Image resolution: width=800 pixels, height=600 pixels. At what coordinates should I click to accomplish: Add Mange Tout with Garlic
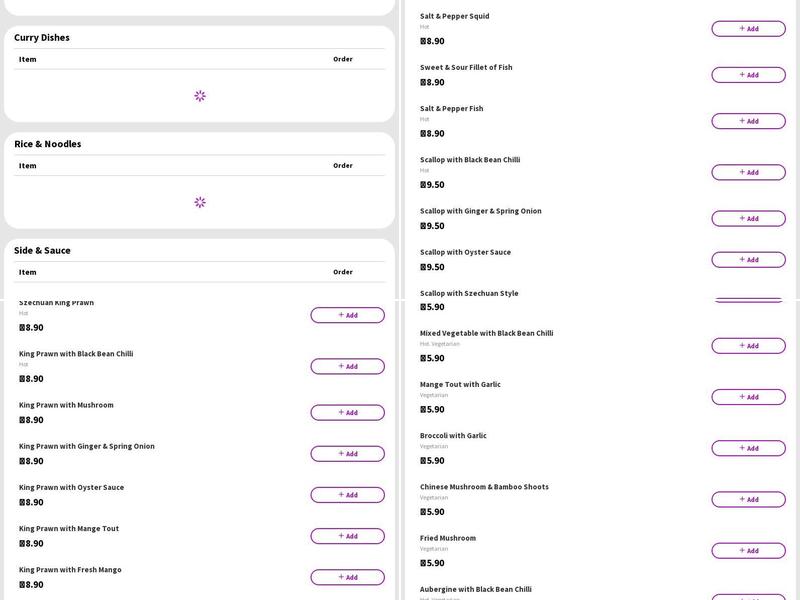(x=748, y=397)
